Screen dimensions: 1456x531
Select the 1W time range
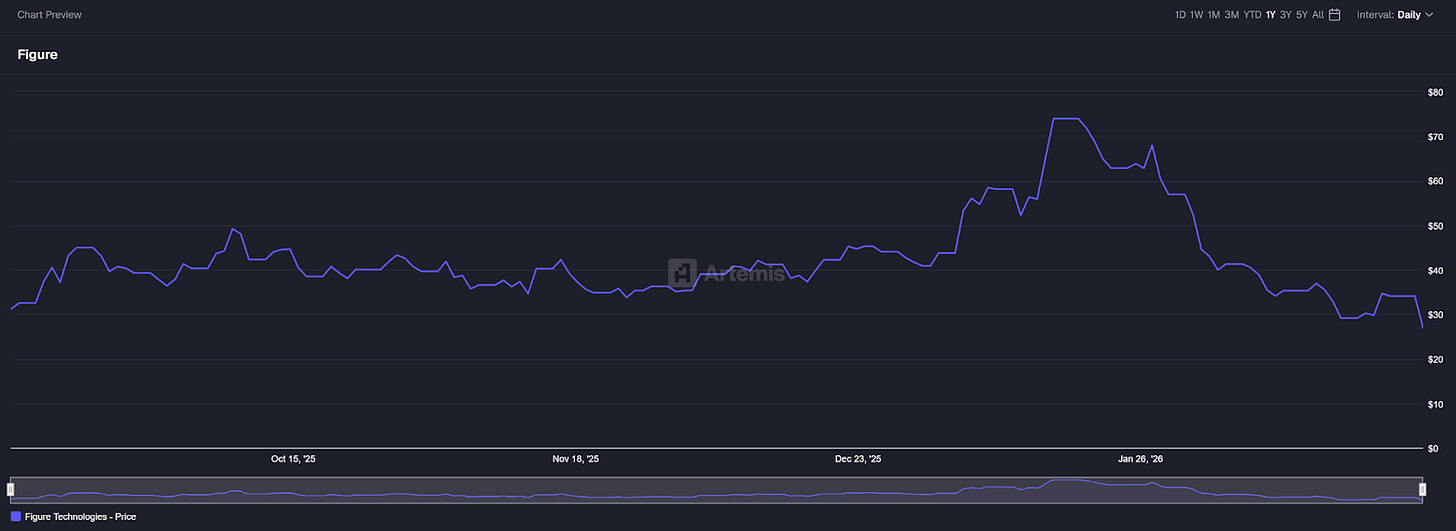1197,15
